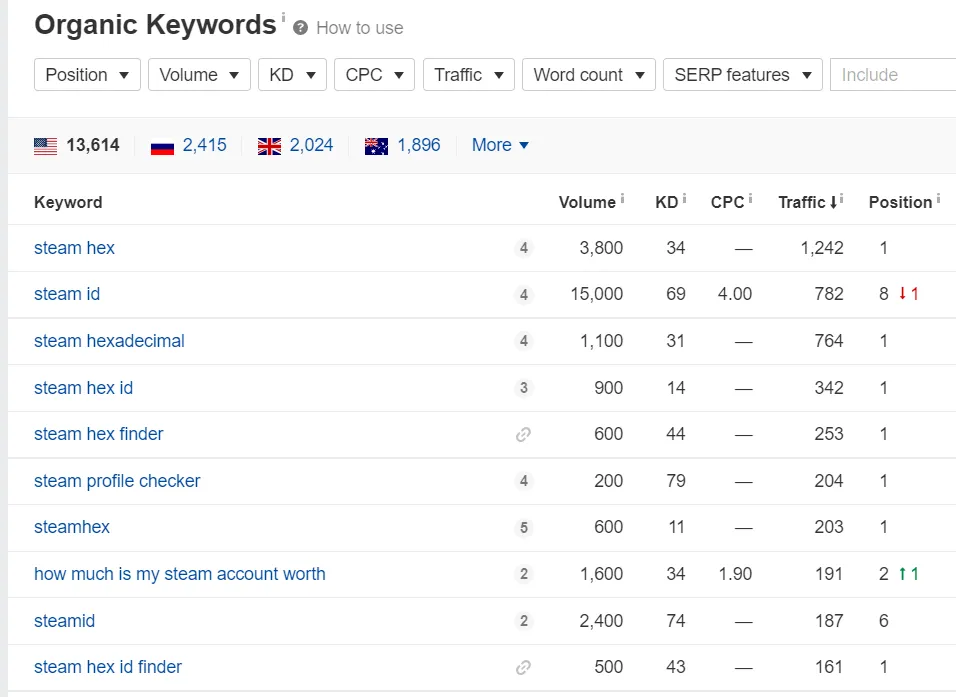Image resolution: width=956 pixels, height=697 pixels.
Task: Open the steam hexadecimal keyword link
Action: pyautogui.click(x=109, y=341)
